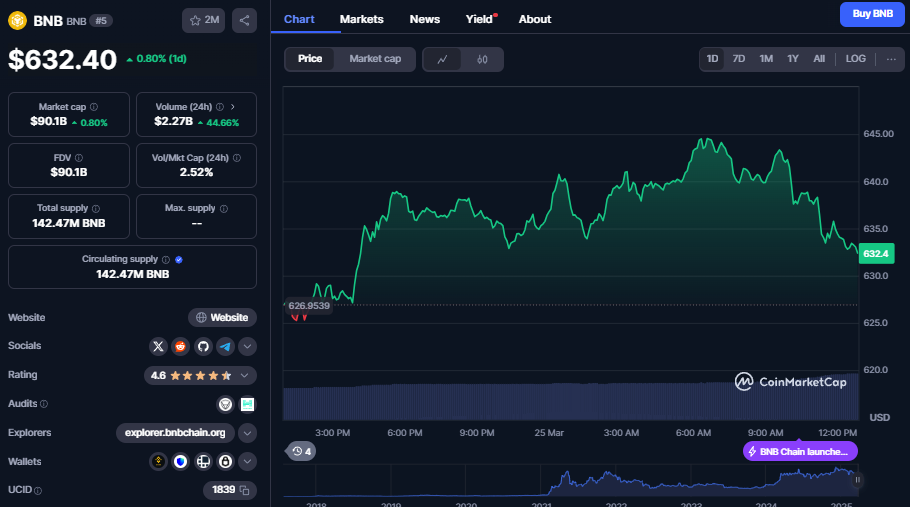Click the USD currency label on chart
Viewport: 910px width, 507px height.
pos(879,417)
